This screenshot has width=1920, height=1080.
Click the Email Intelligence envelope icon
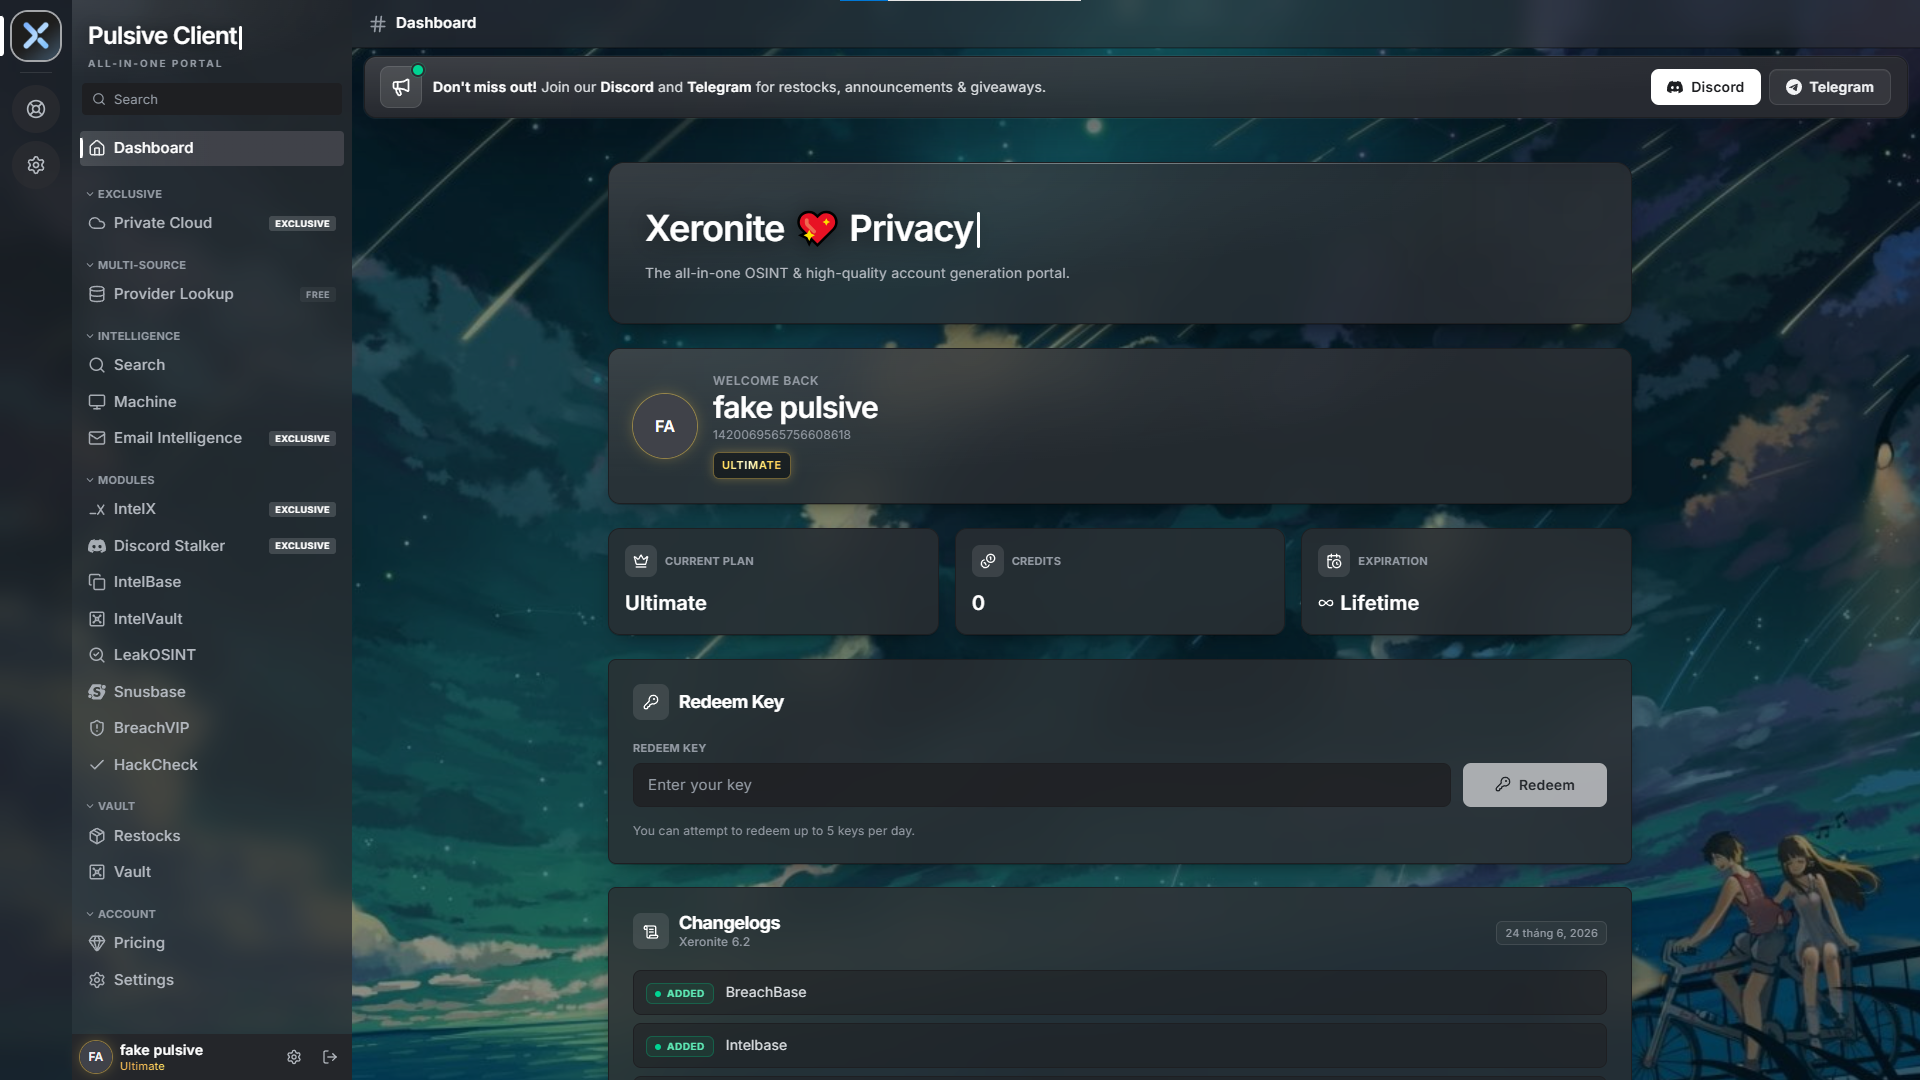[97, 438]
